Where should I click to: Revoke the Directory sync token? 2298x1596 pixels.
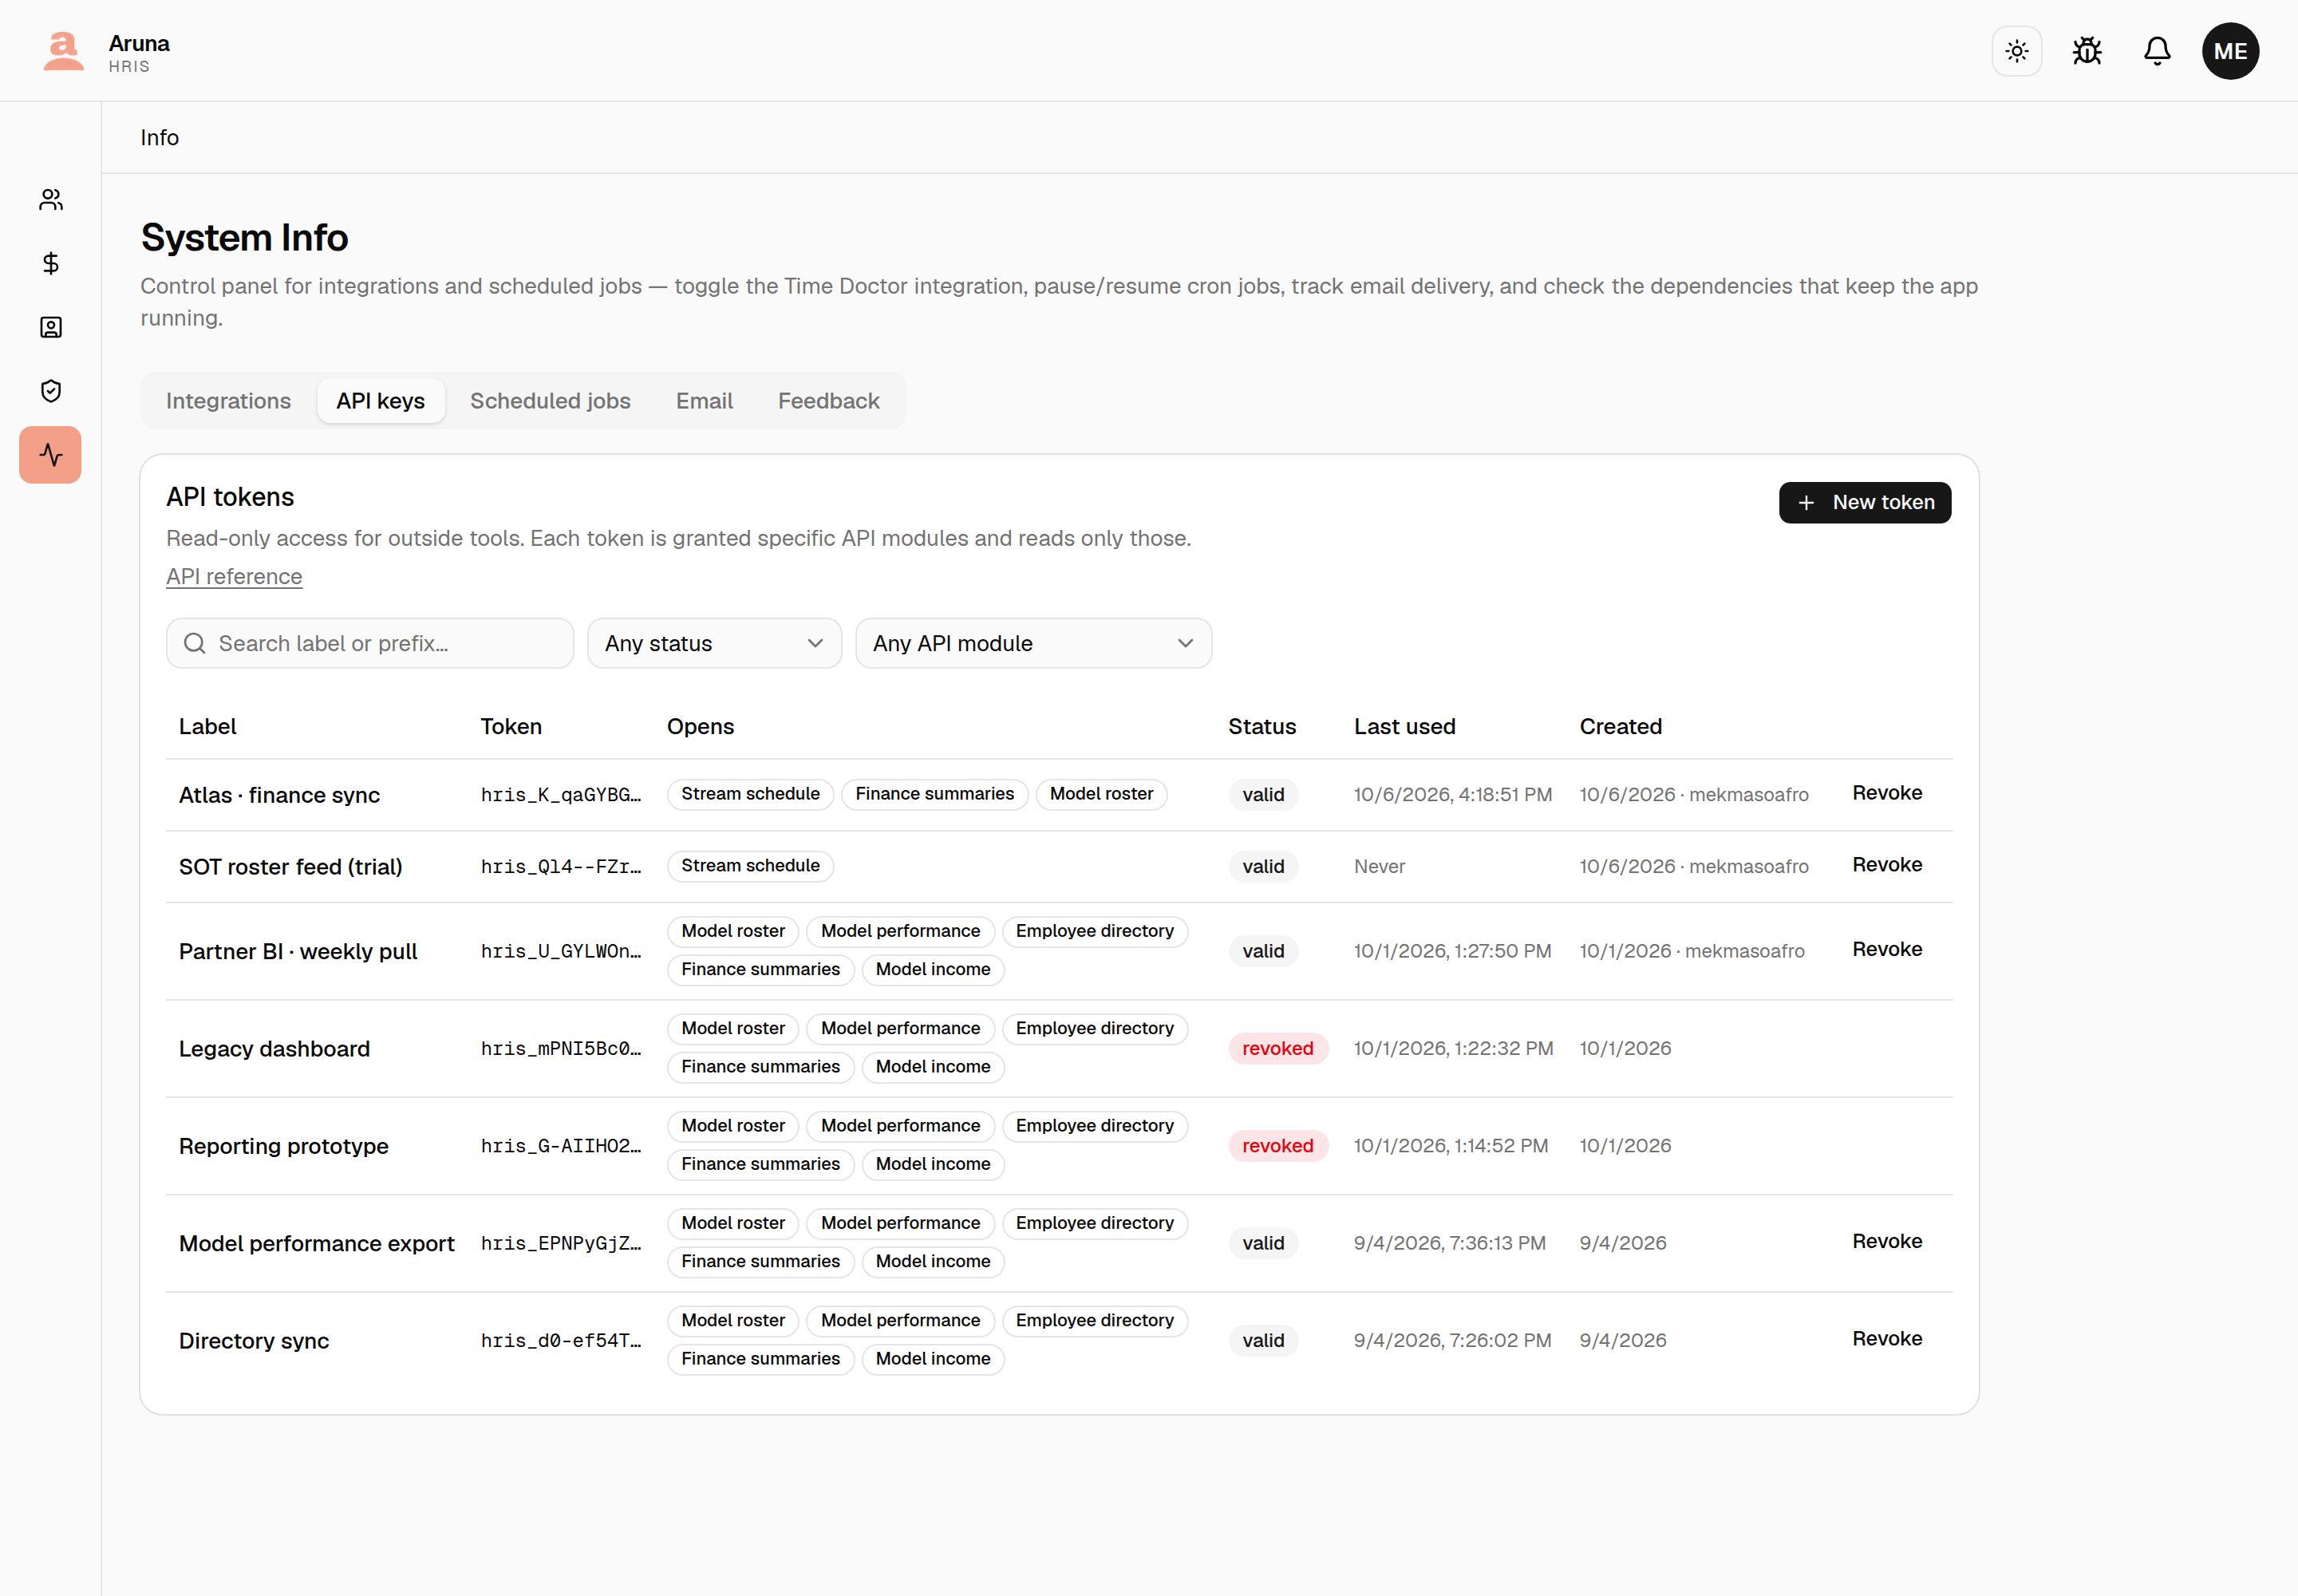1886,1339
